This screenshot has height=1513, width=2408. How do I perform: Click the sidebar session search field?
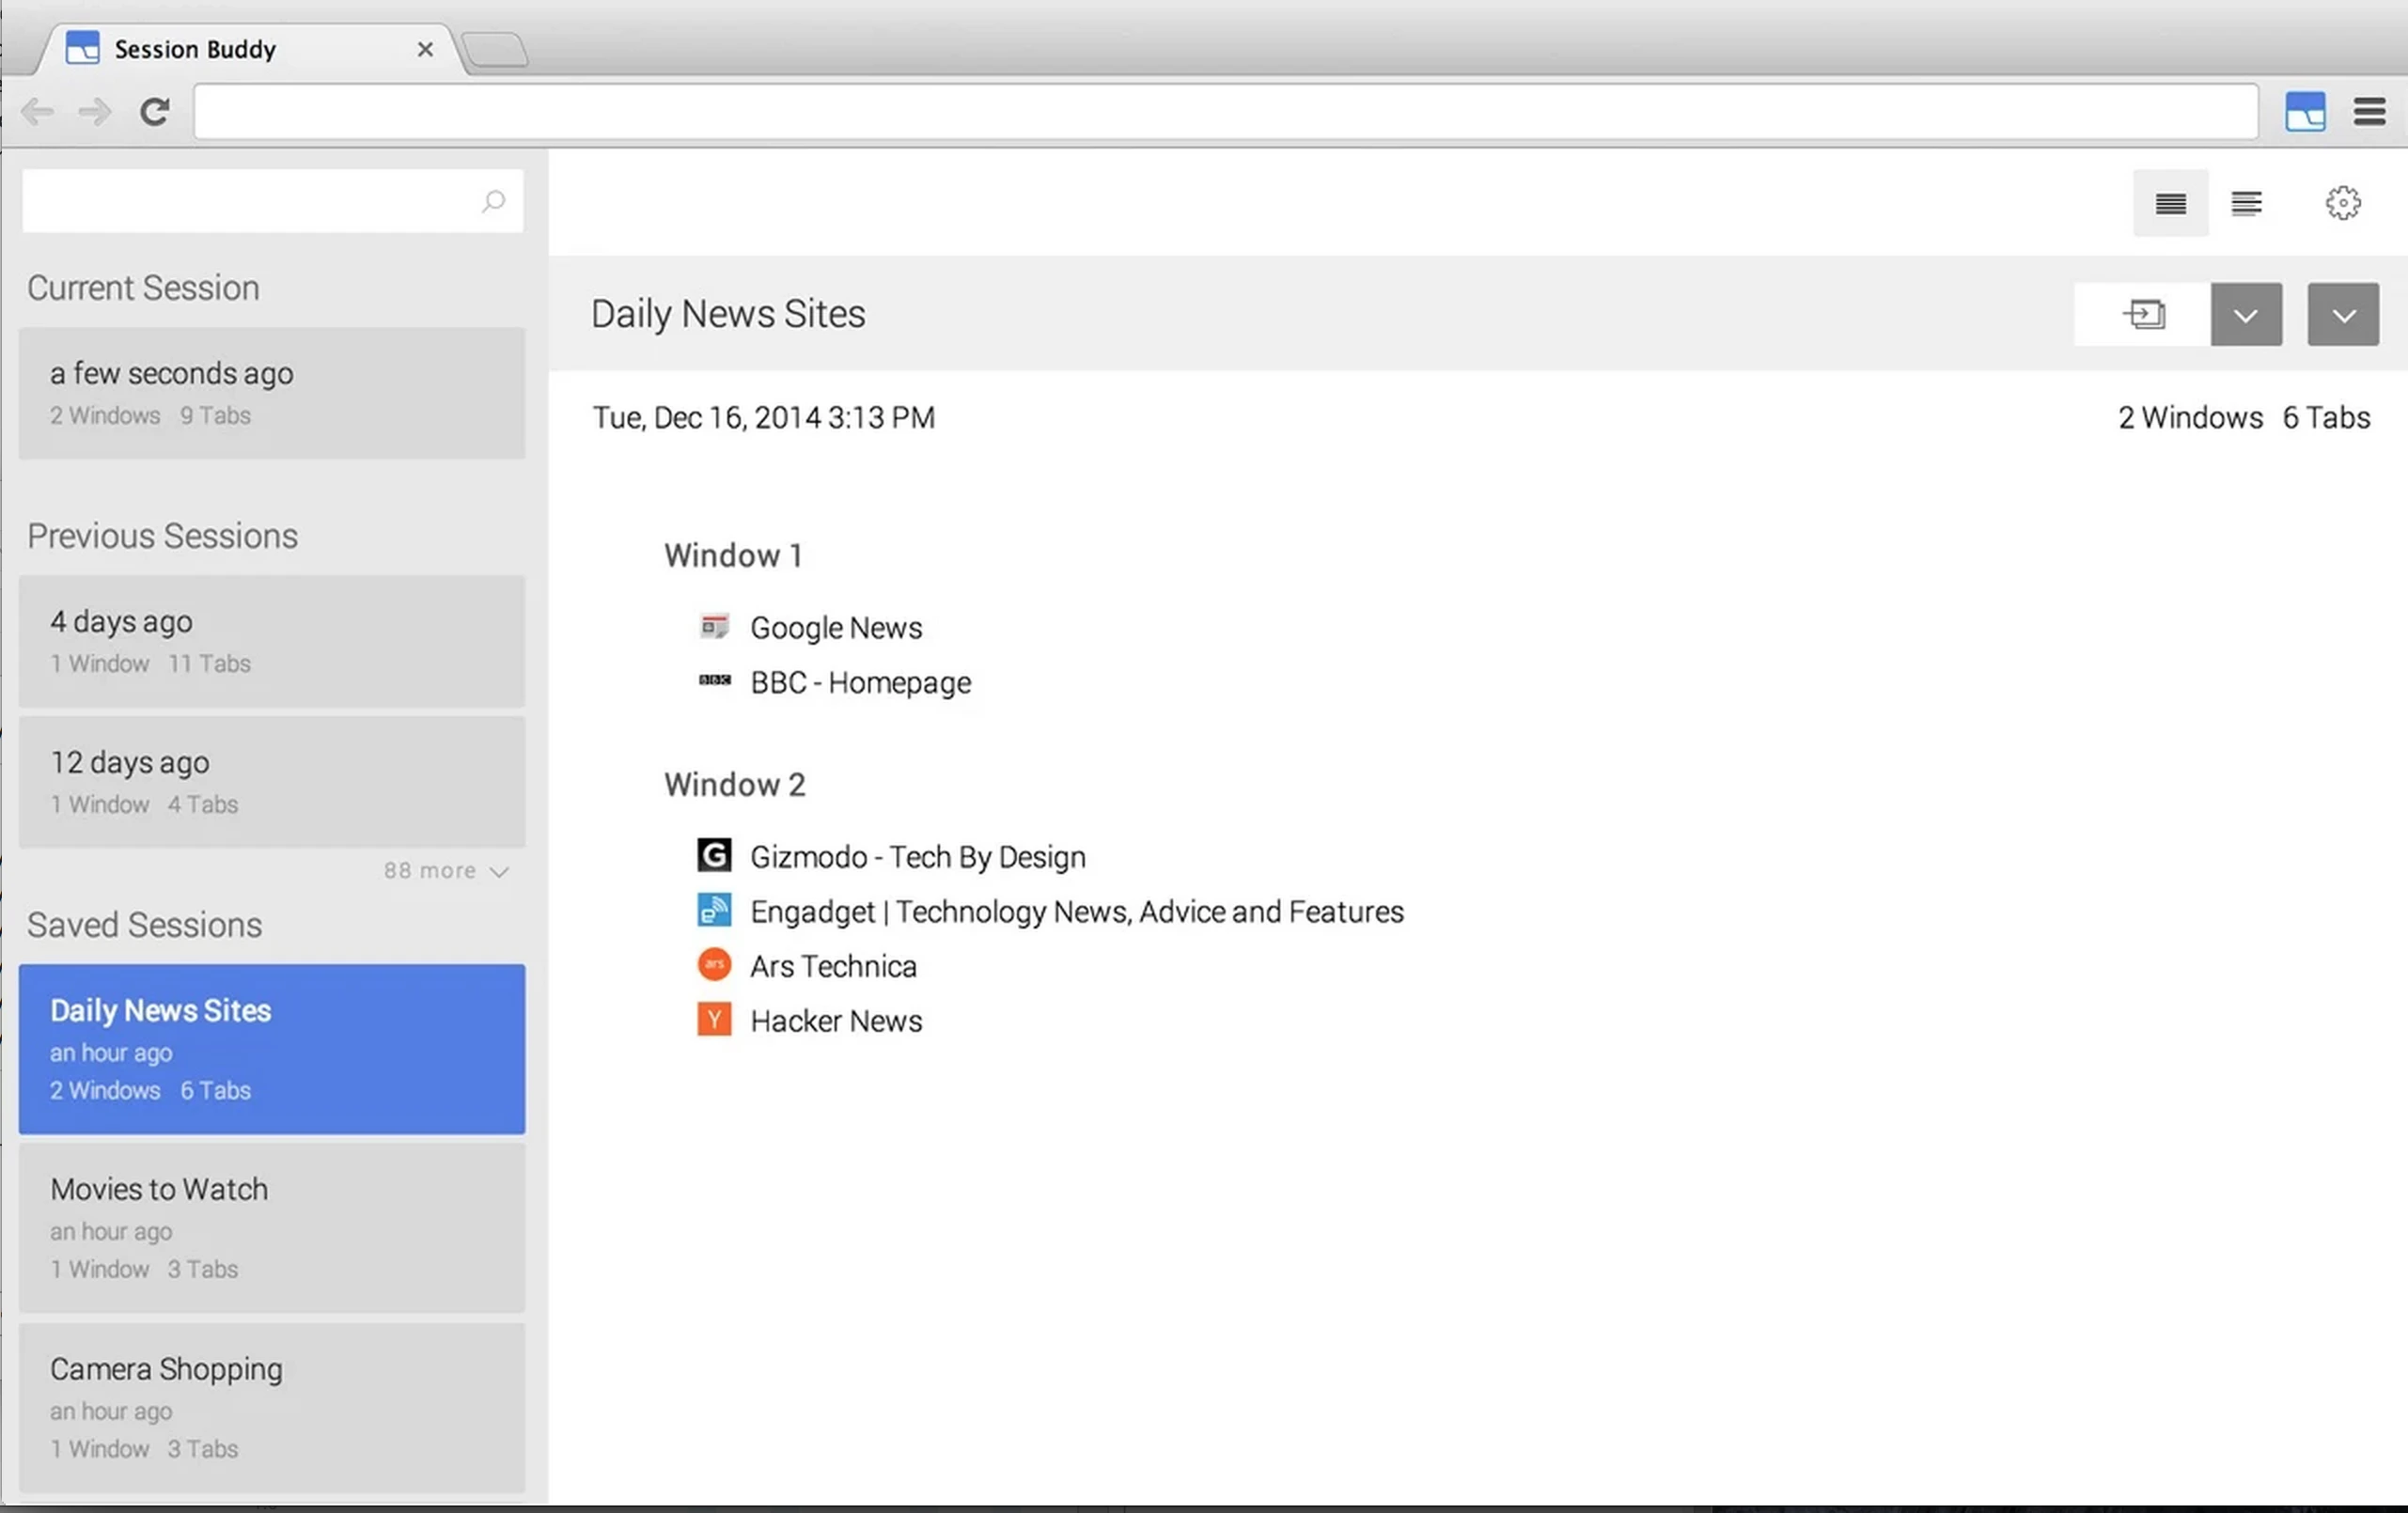point(250,202)
